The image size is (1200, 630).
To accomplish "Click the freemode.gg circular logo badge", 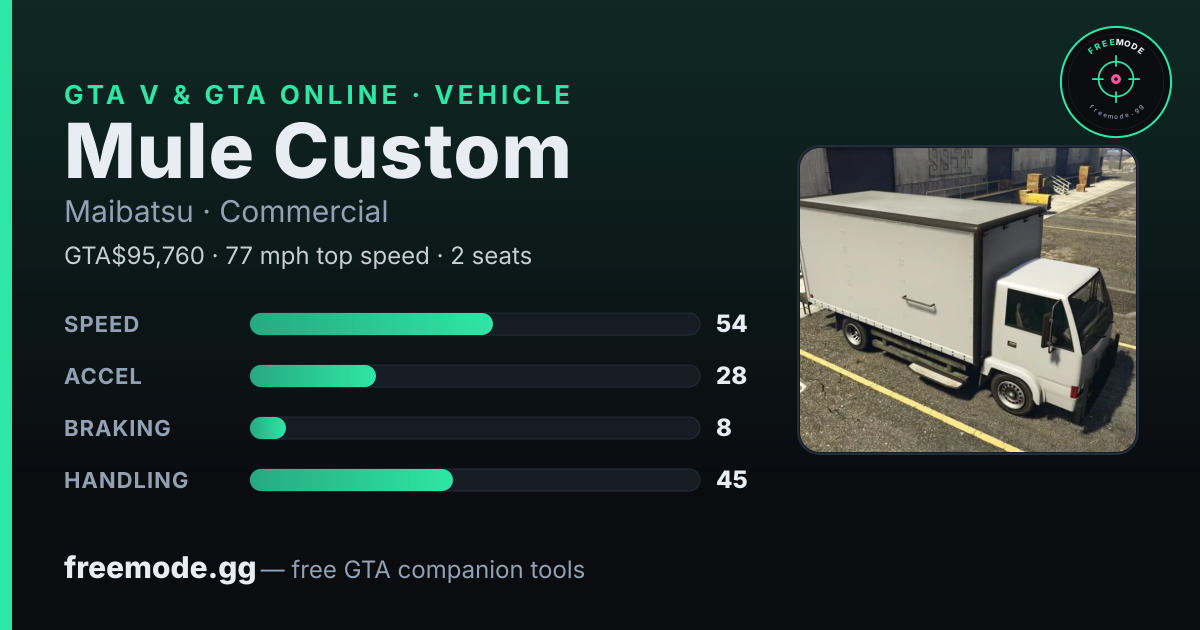I will coord(1116,81).
